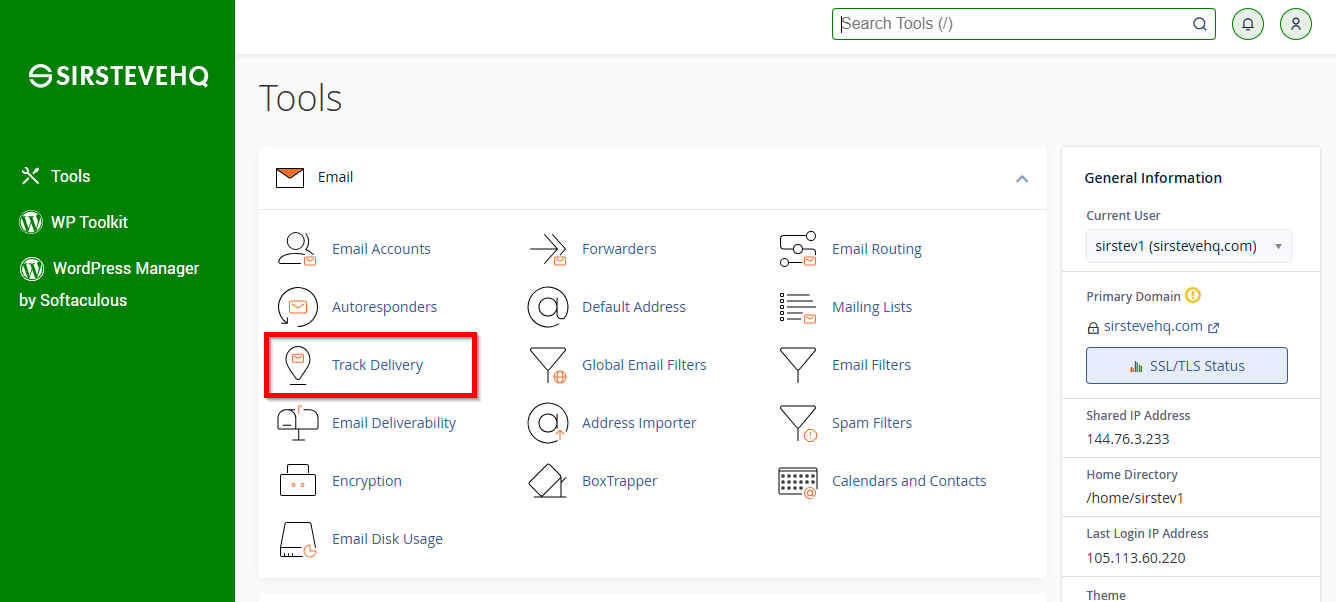Click the Last Login IP 105.113.60.220
The height and width of the screenshot is (602, 1336).
pos(1136,558)
